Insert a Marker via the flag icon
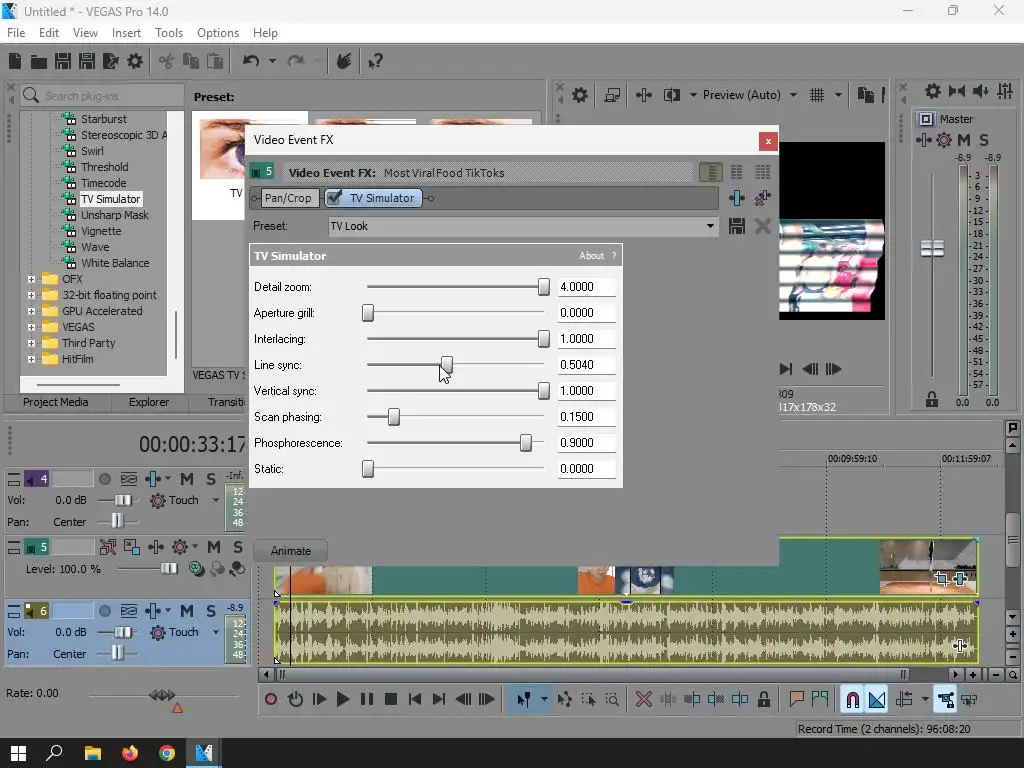This screenshot has height=768, width=1024. click(796, 699)
